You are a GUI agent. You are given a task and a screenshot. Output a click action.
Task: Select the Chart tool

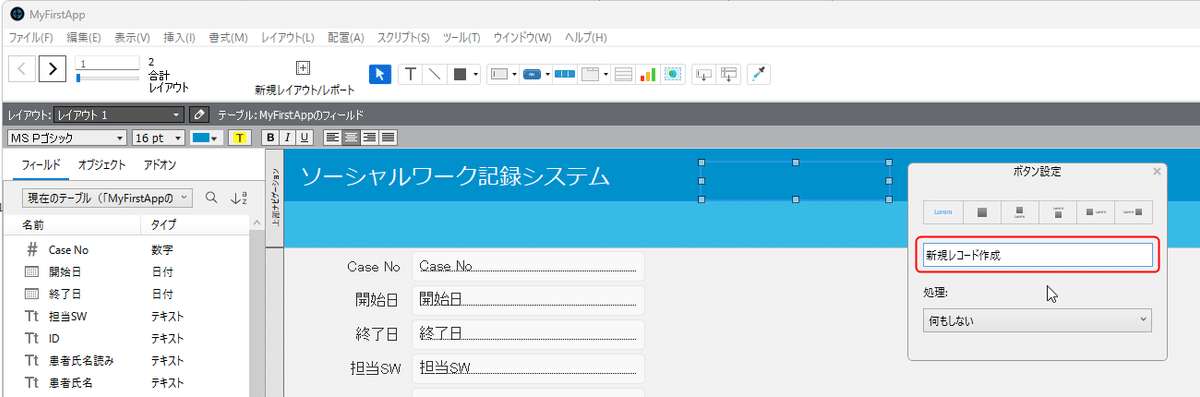(647, 74)
